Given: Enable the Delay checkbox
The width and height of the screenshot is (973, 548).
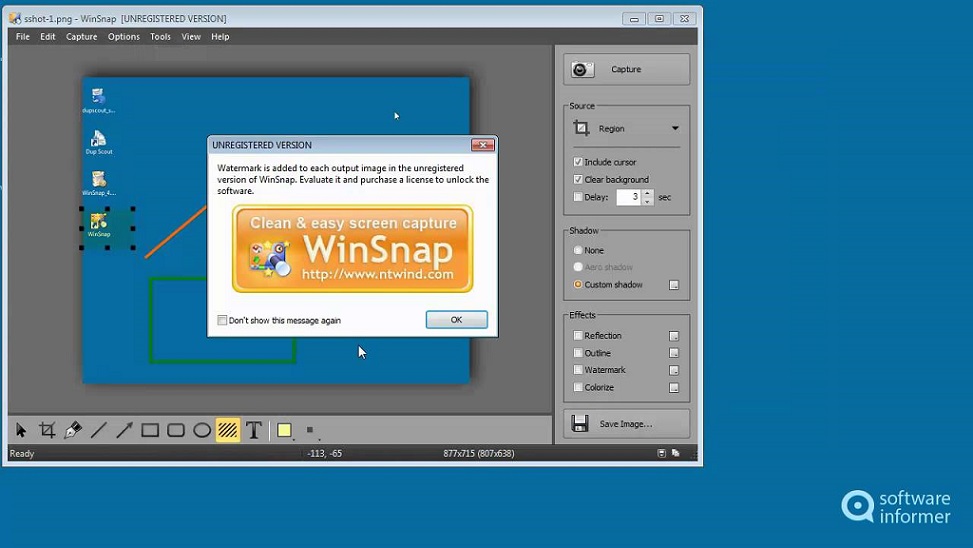Looking at the screenshot, I should pyautogui.click(x=578, y=197).
